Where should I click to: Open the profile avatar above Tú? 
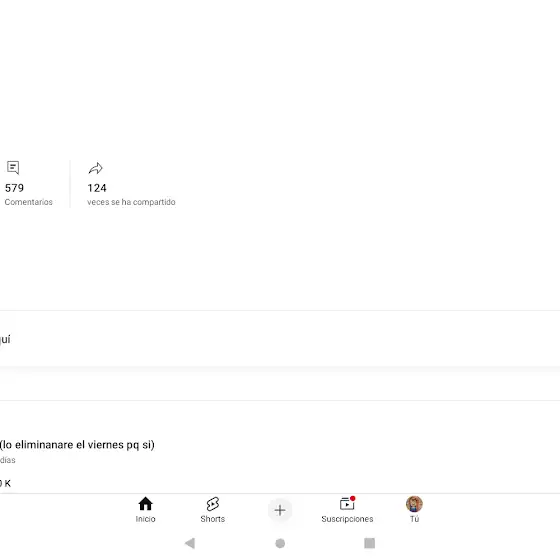(x=414, y=504)
